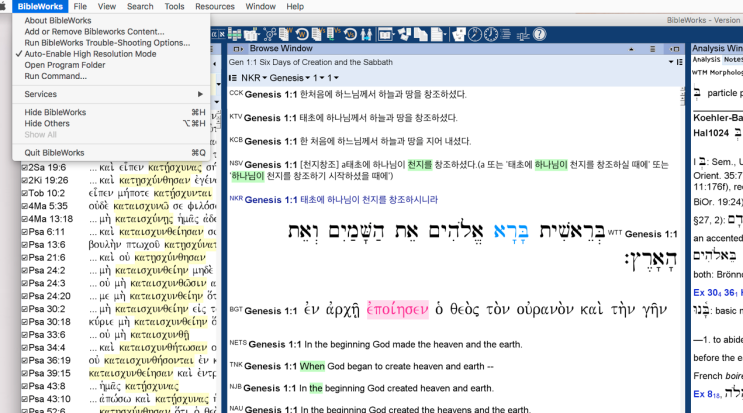This screenshot has width=743, height=413.
Task: Choose Quit BibleWorks
Action: [x=54, y=153]
